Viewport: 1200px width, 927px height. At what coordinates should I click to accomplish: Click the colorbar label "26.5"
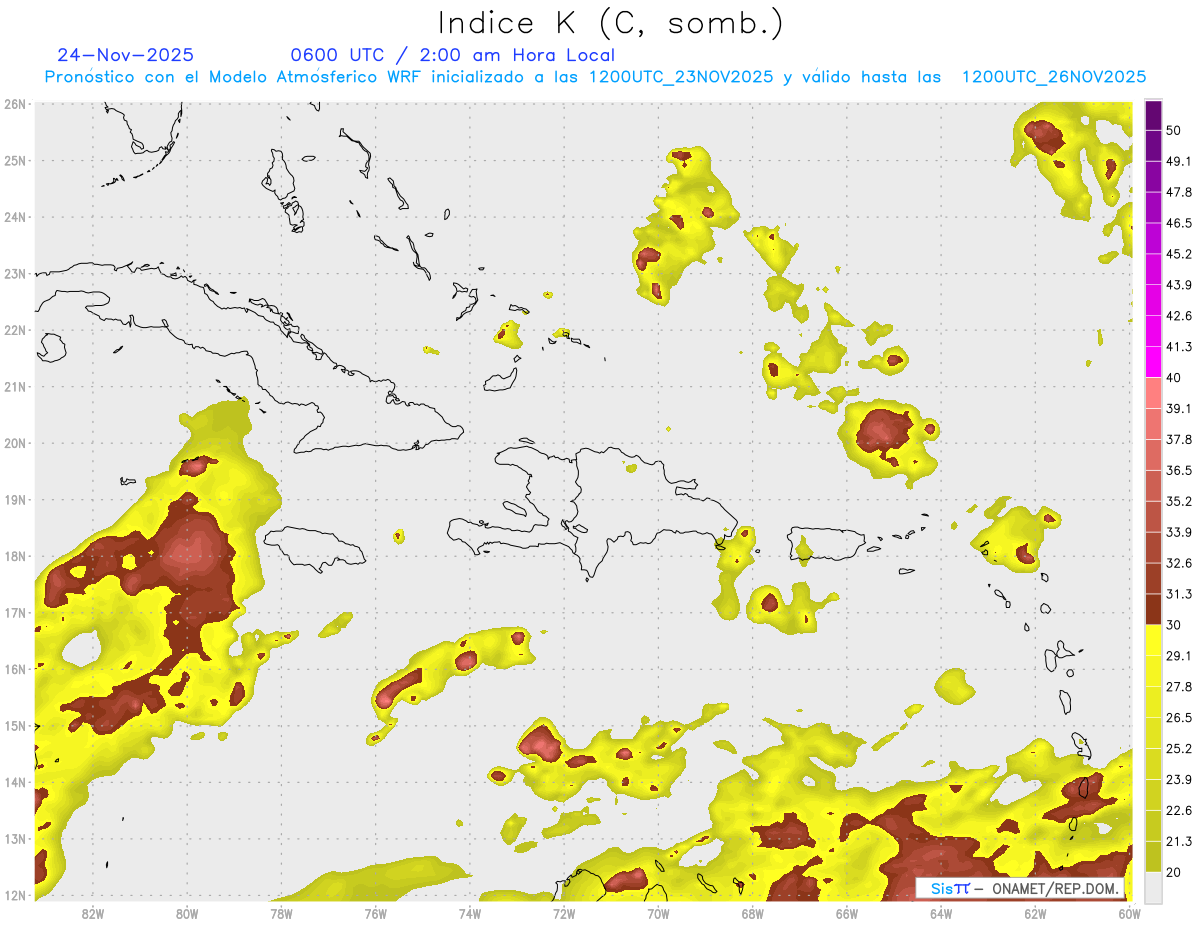pos(1178,717)
